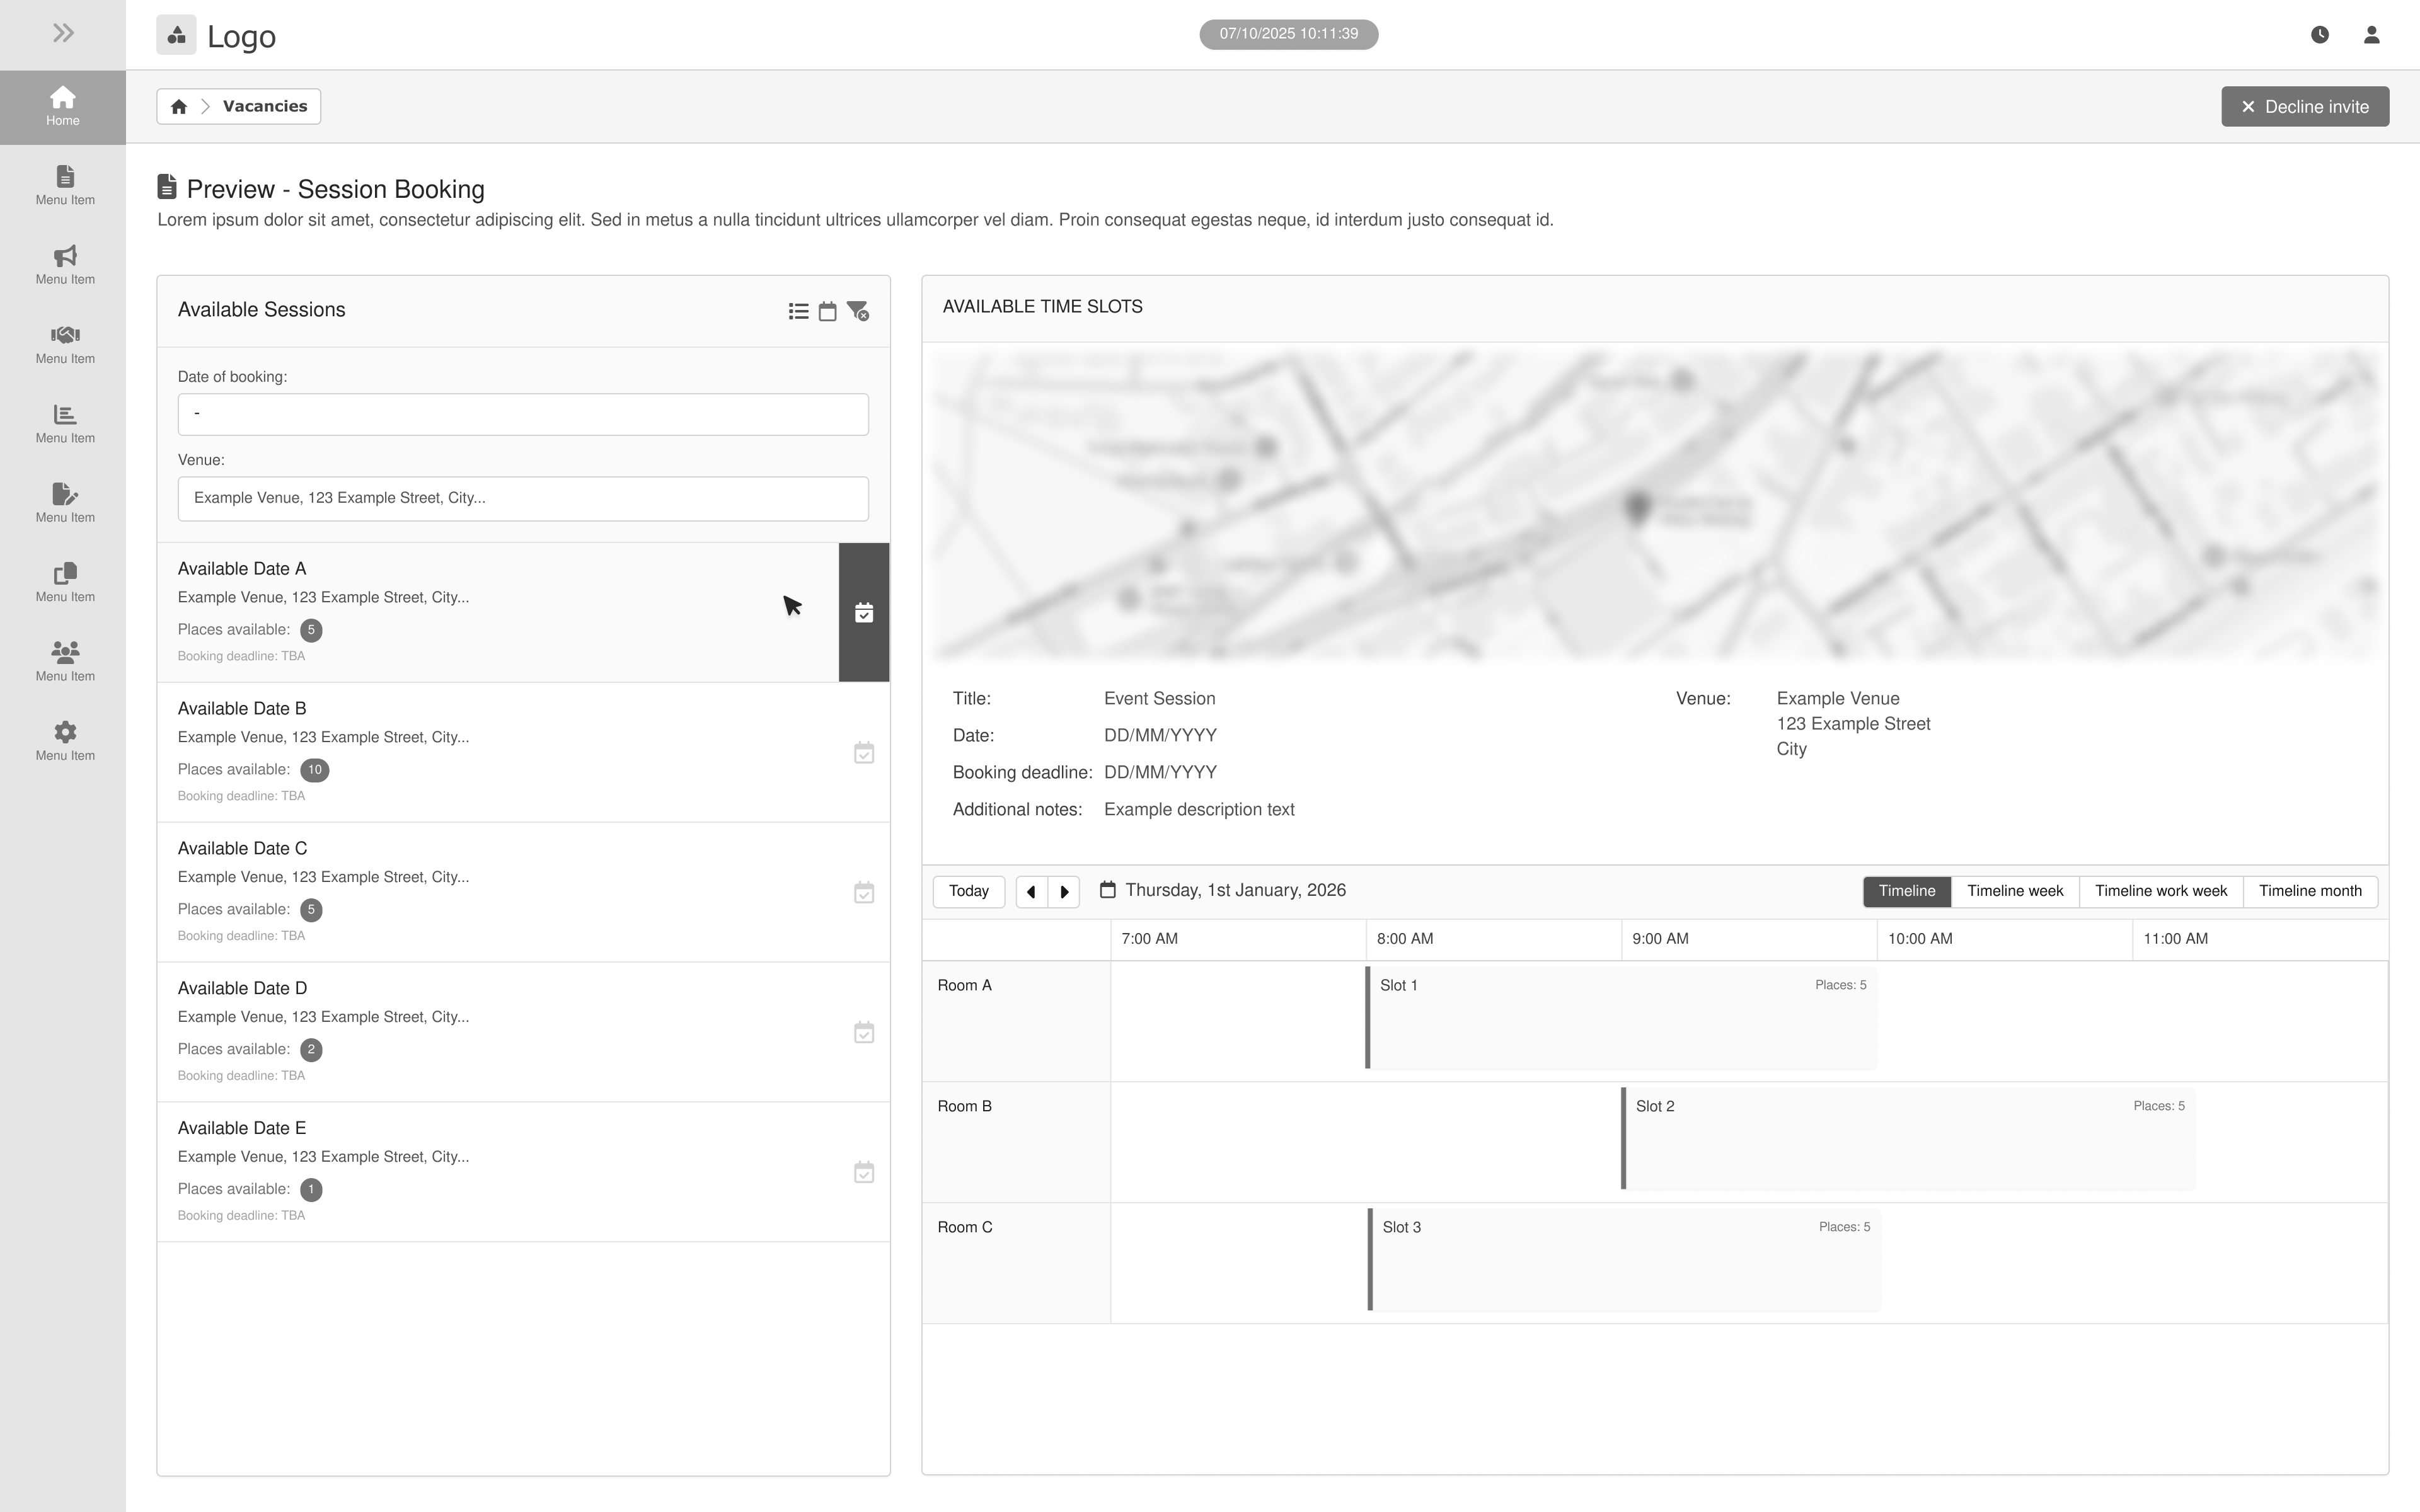Open the Date of booking field
Screen dimensions: 2420x1512
point(523,414)
